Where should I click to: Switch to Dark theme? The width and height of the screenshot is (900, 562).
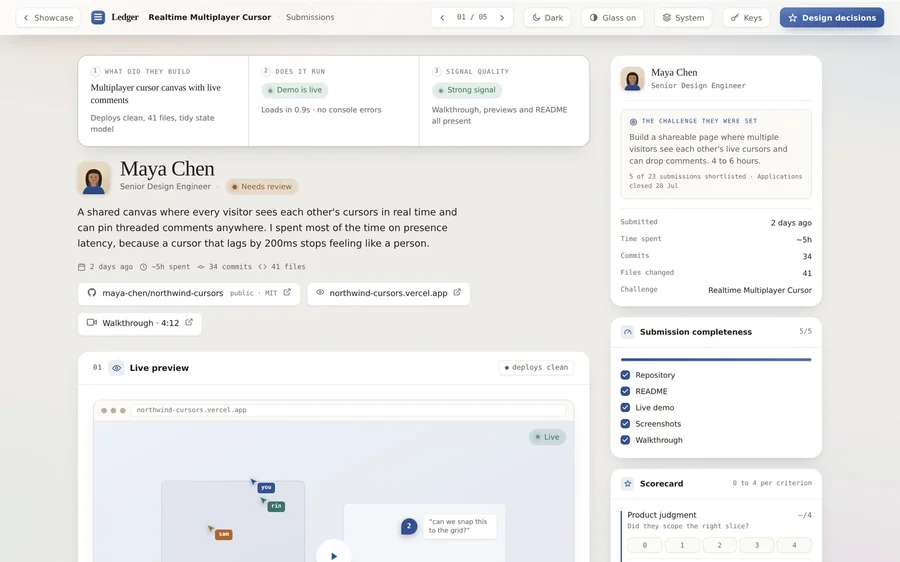tap(548, 18)
